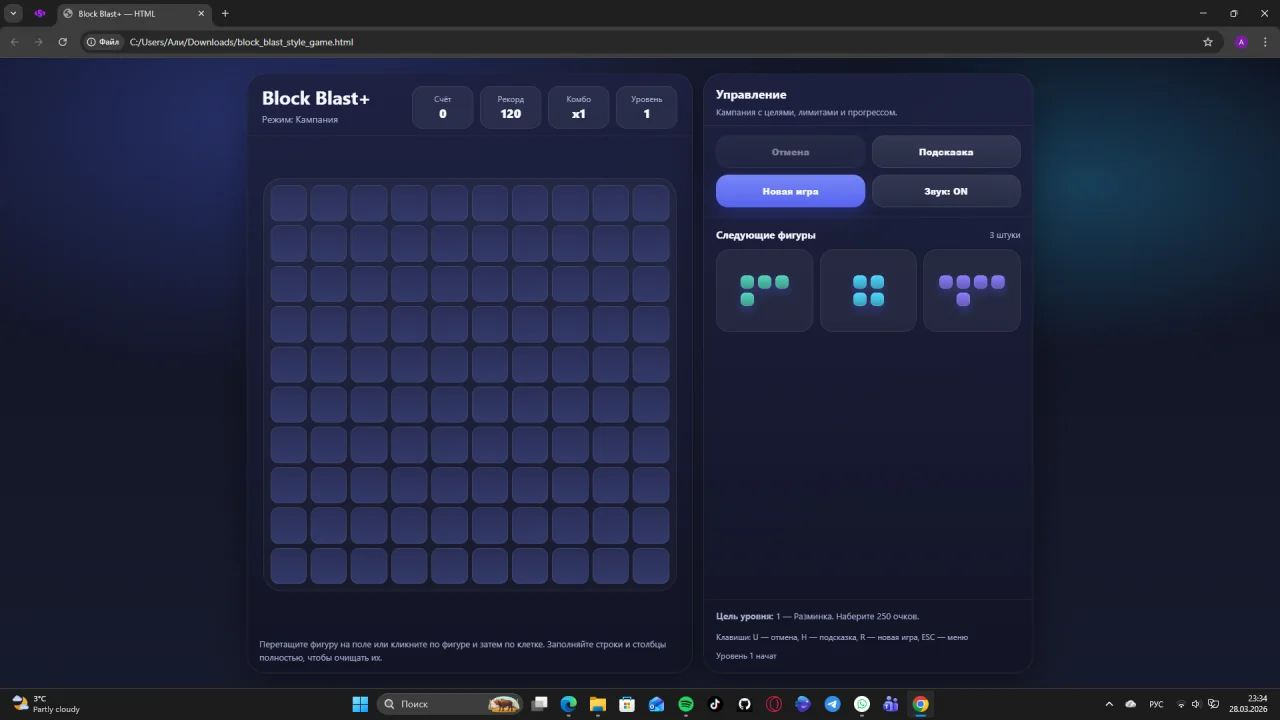Select the Block Blast+ — HTML tab

click(x=133, y=14)
